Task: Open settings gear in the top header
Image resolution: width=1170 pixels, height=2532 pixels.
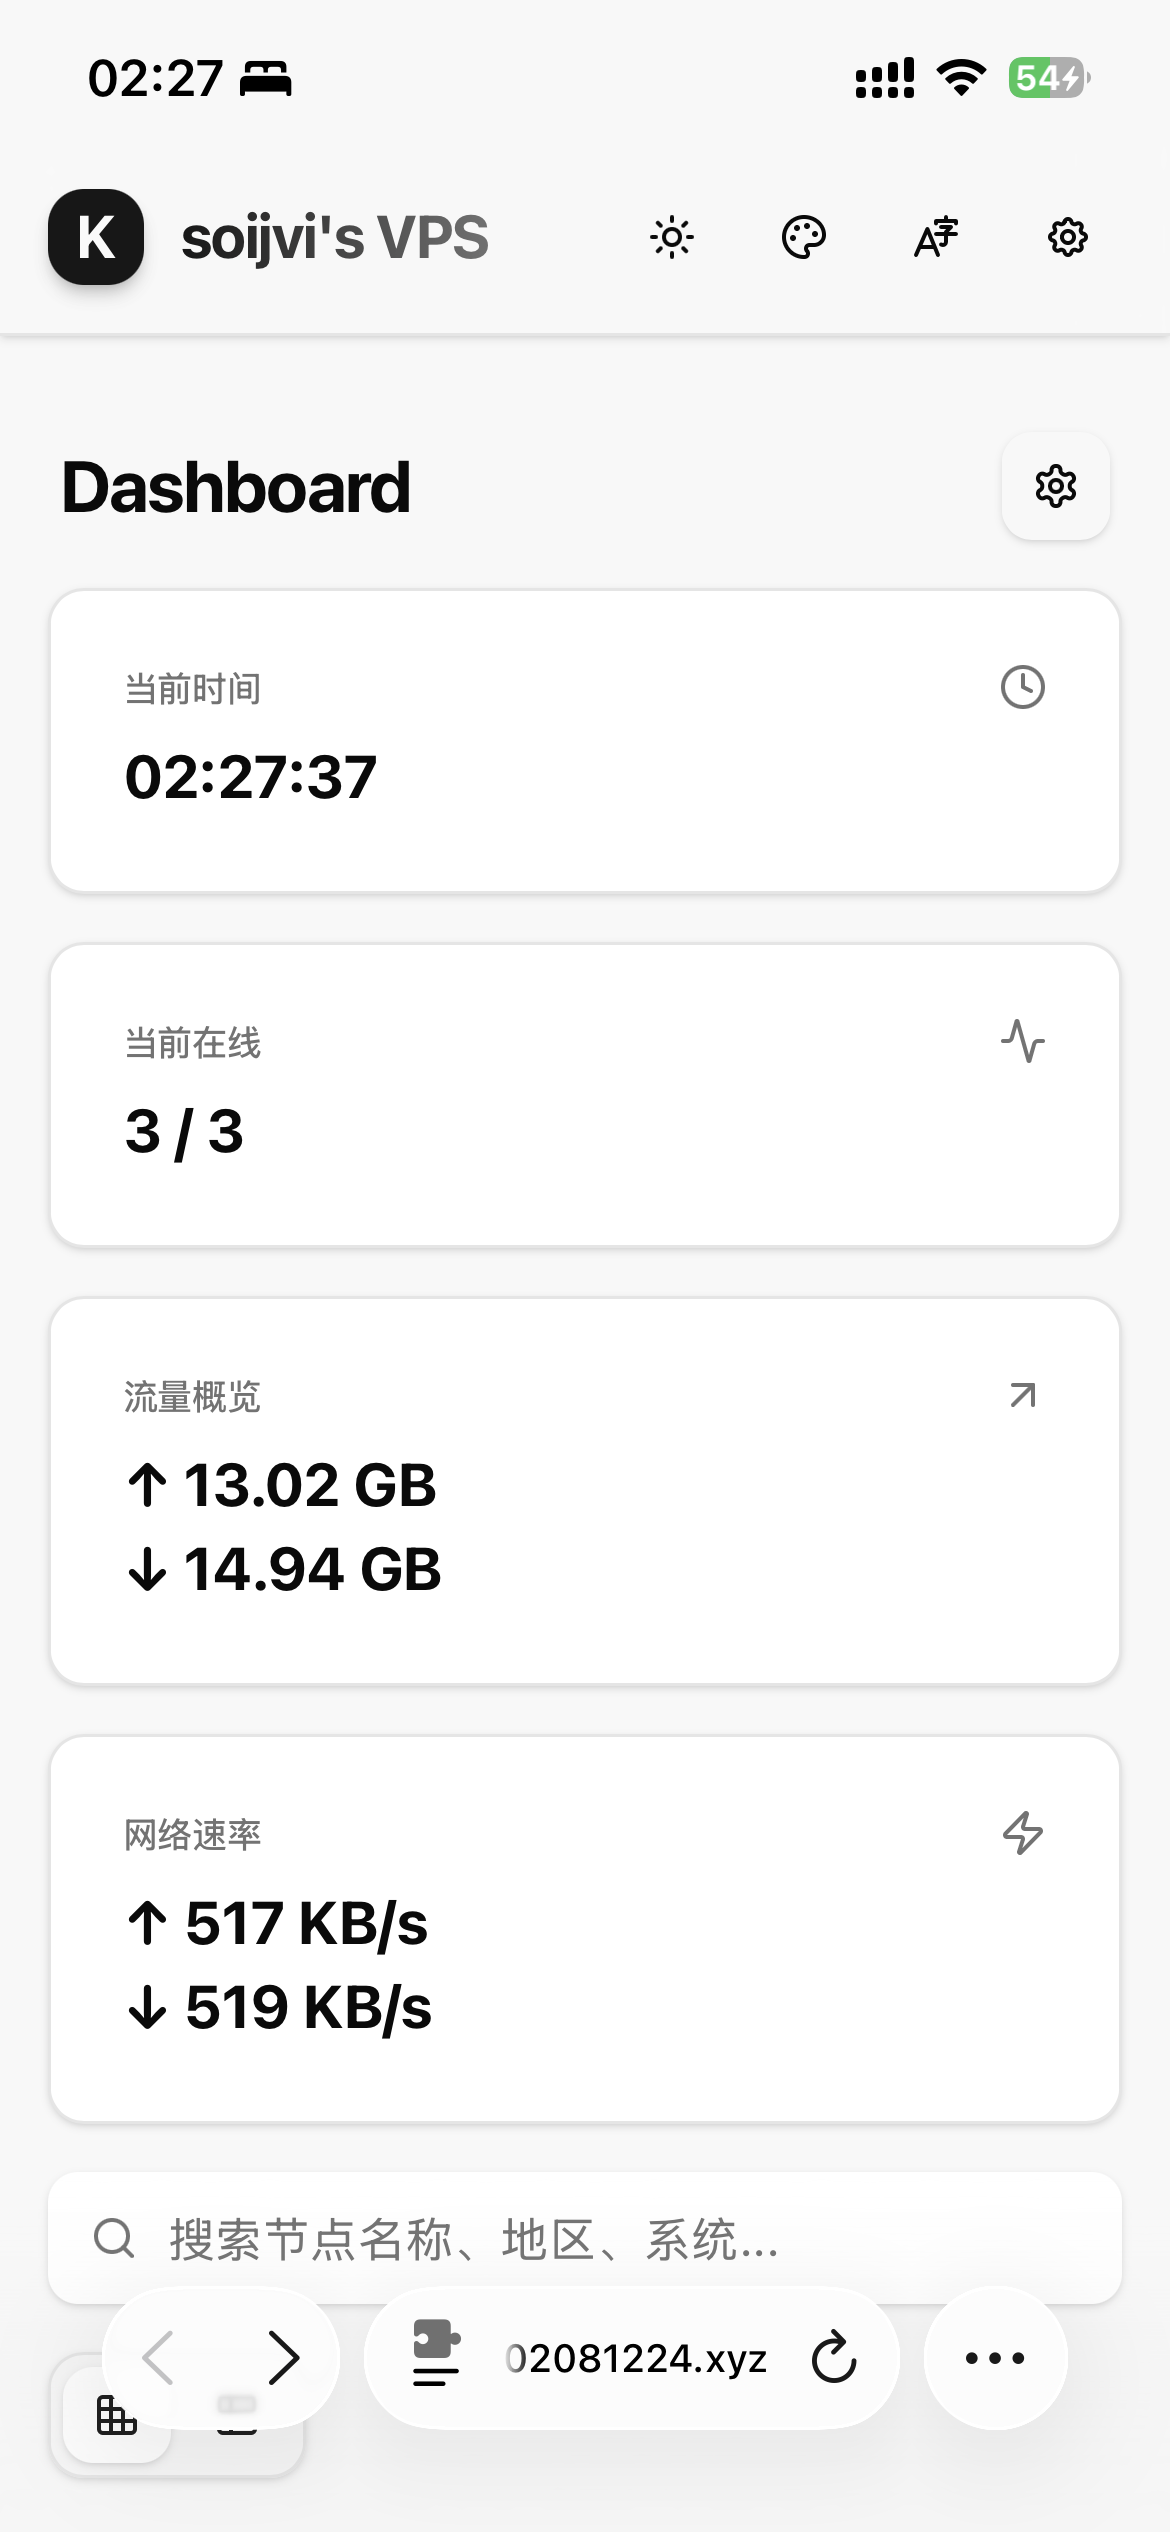Action: tap(1067, 238)
